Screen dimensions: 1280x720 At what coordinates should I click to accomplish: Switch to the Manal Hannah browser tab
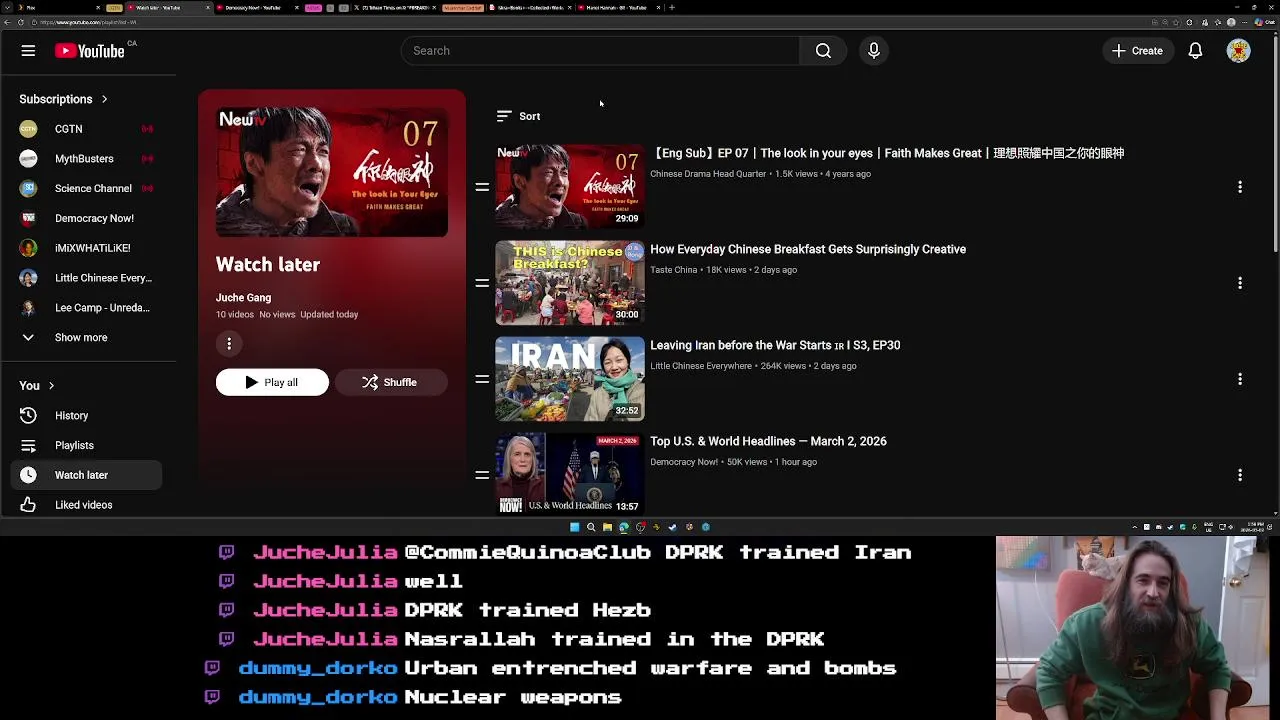click(617, 7)
